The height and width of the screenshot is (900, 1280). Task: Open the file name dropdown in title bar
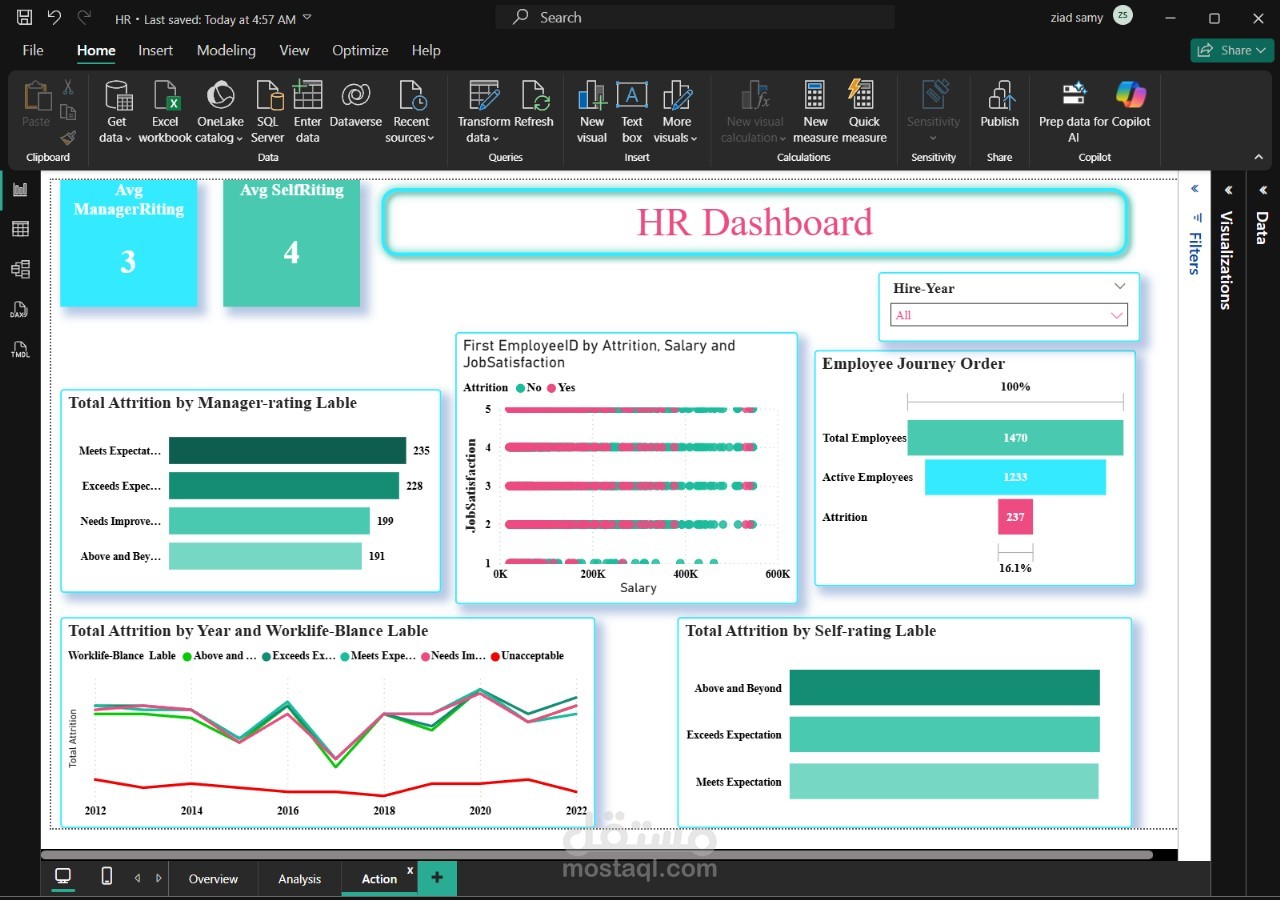click(x=307, y=18)
